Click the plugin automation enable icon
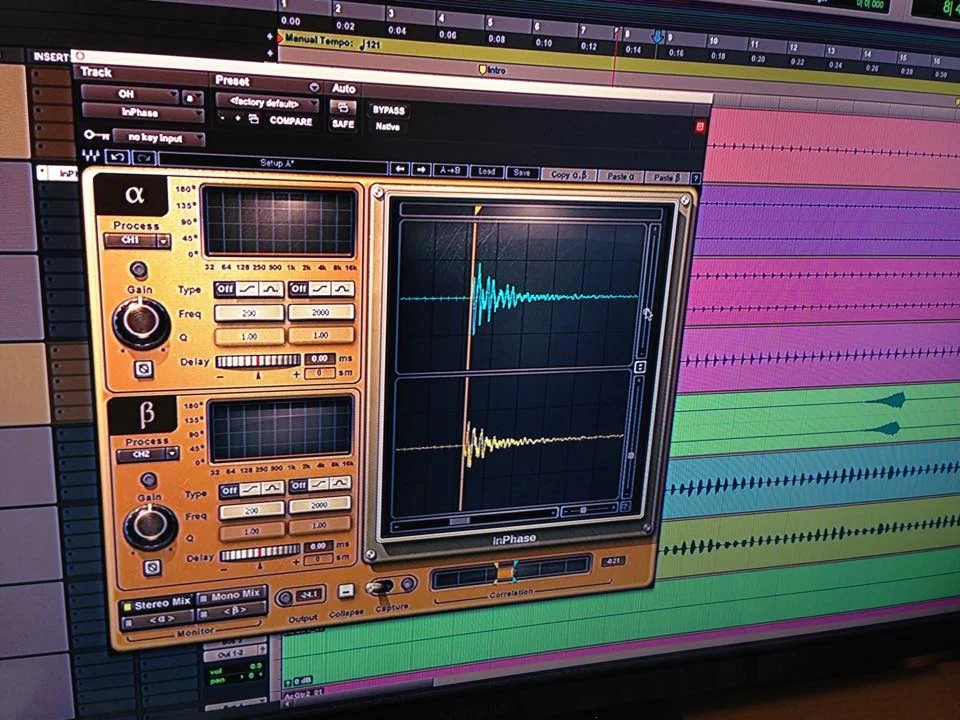The image size is (960, 720). point(343,108)
